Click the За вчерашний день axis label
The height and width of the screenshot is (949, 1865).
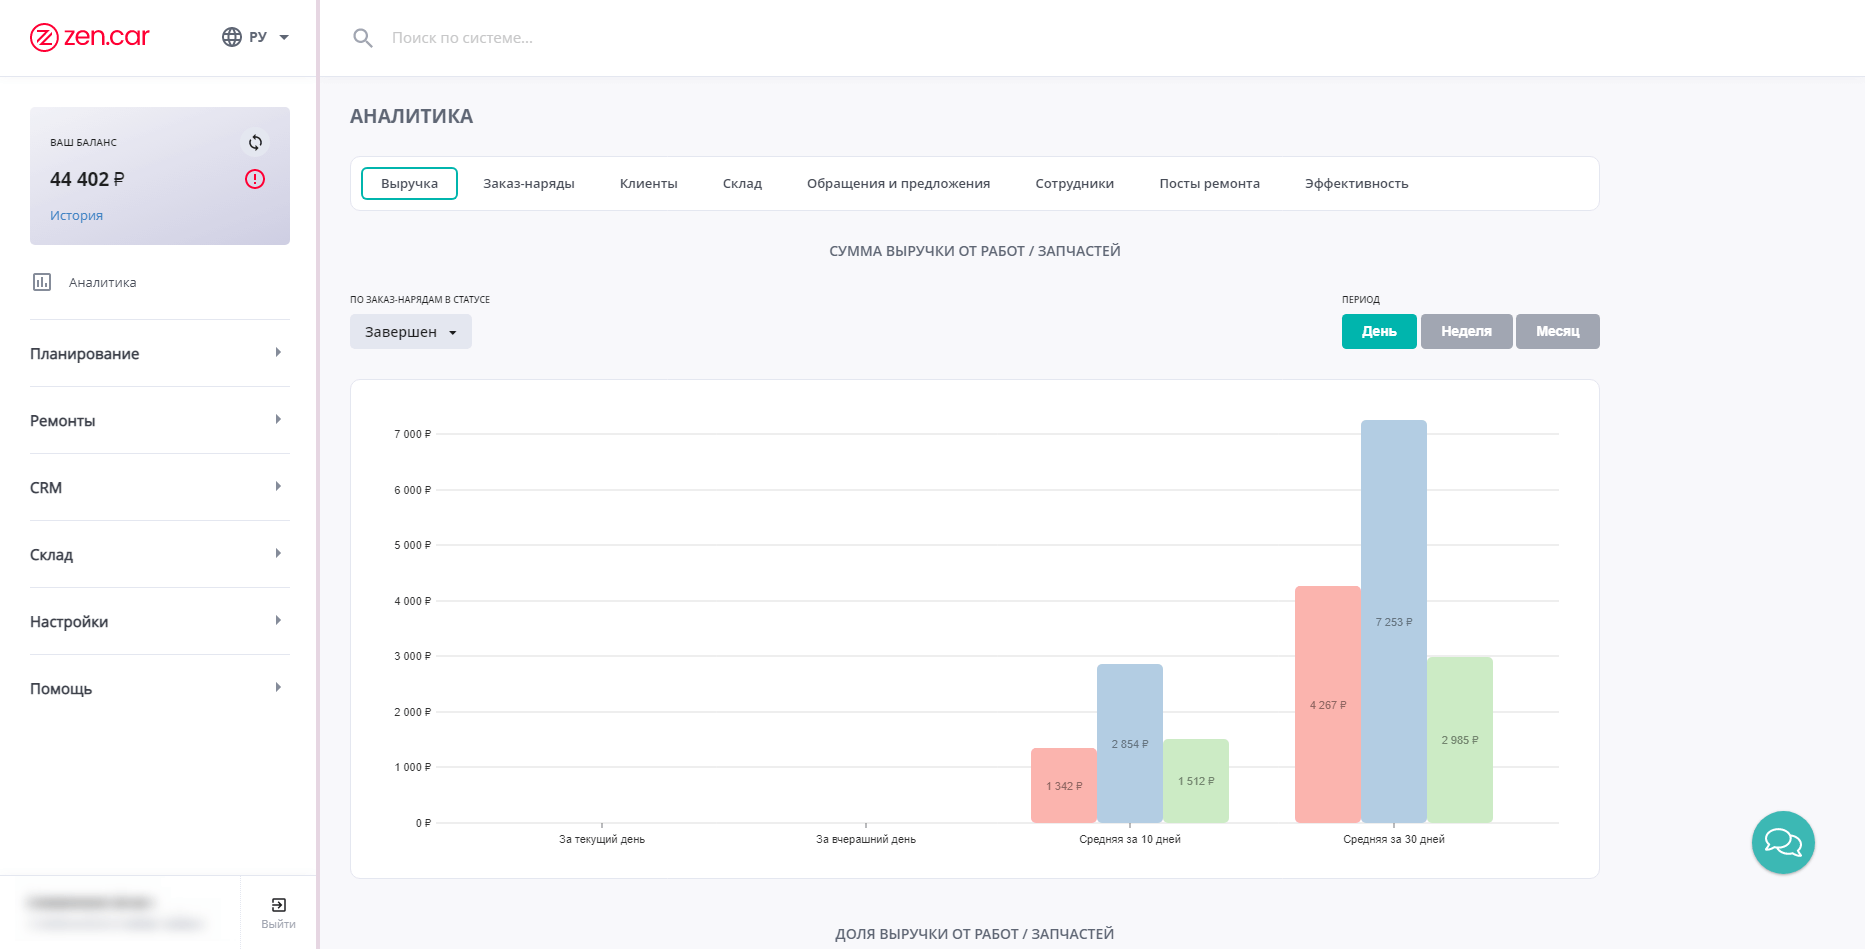pos(866,839)
